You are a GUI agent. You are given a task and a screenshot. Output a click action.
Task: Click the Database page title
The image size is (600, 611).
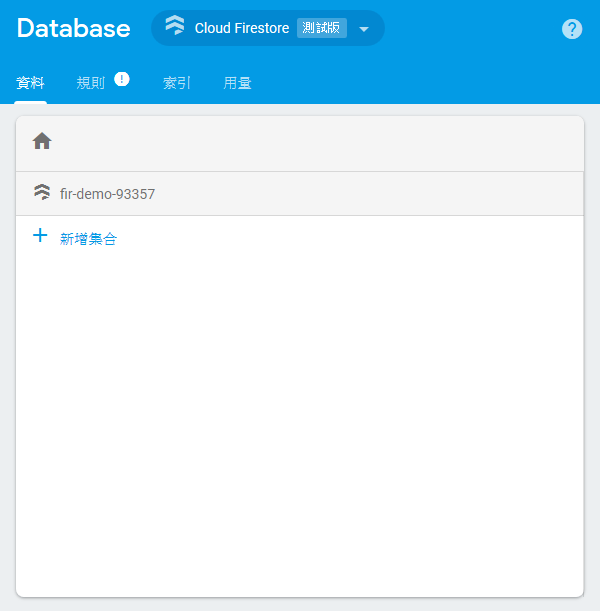tap(74, 28)
